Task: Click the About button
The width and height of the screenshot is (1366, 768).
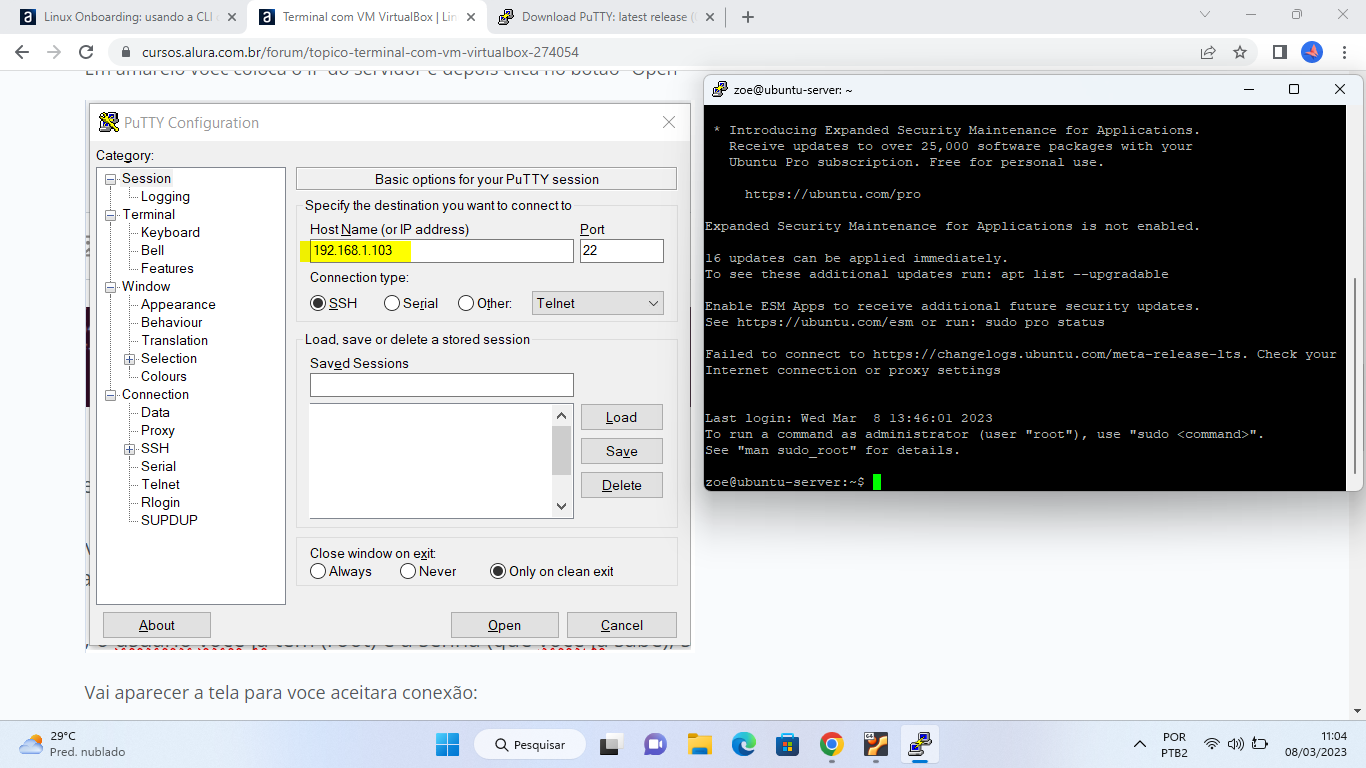Action: click(157, 625)
